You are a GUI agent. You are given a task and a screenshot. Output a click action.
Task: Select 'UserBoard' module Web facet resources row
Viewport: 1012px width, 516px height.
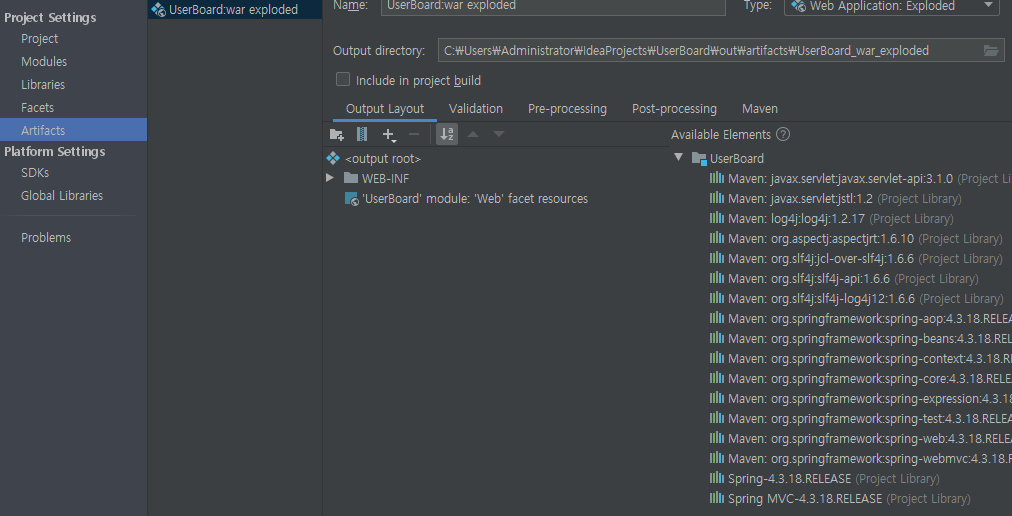pos(474,198)
